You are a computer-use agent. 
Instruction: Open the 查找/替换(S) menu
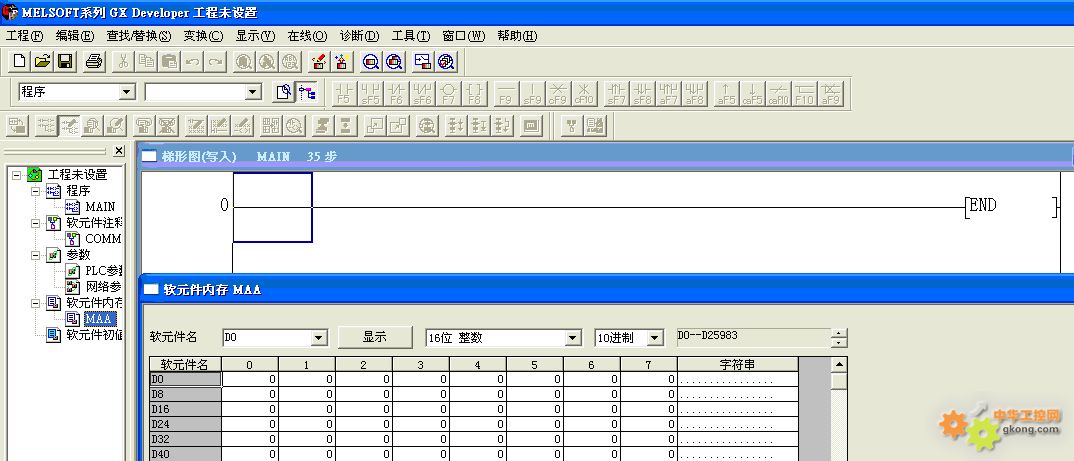[x=138, y=36]
